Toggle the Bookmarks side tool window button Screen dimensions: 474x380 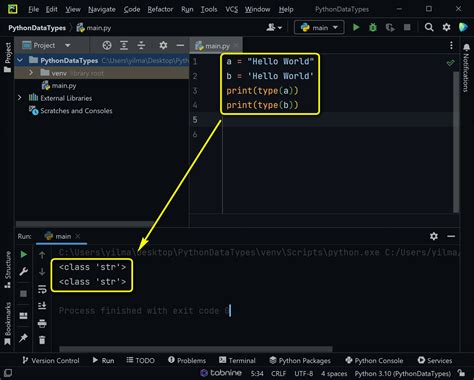click(7, 323)
